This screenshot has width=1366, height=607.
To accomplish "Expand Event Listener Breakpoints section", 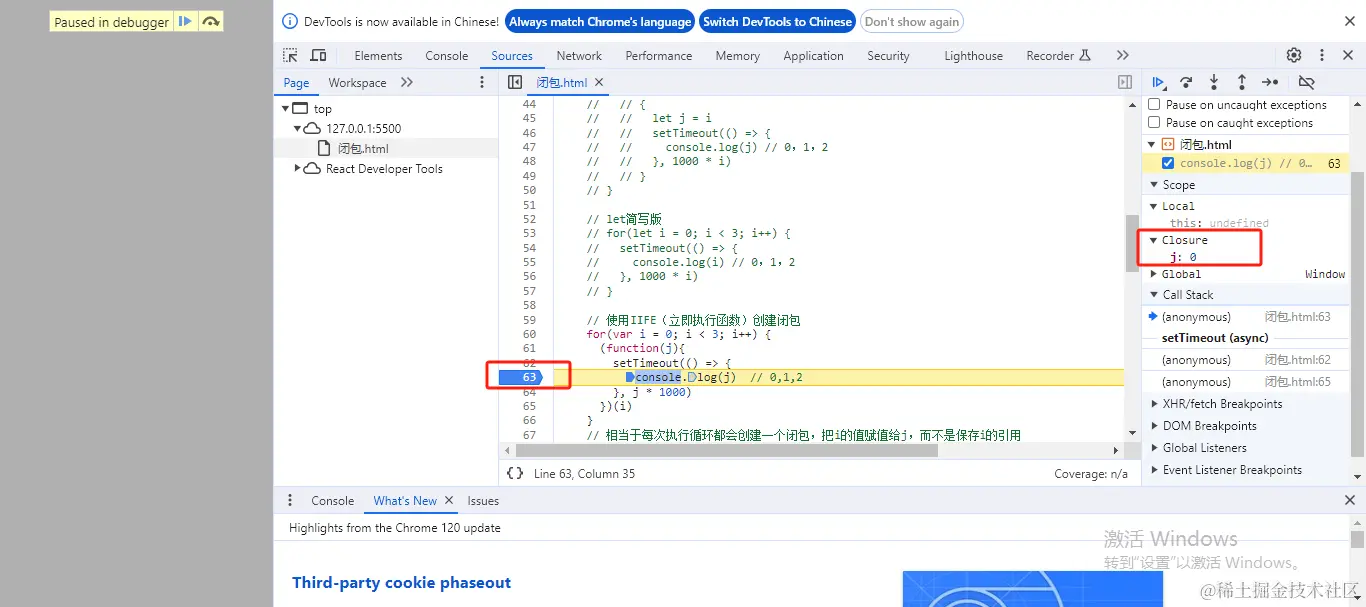I will (1154, 470).
